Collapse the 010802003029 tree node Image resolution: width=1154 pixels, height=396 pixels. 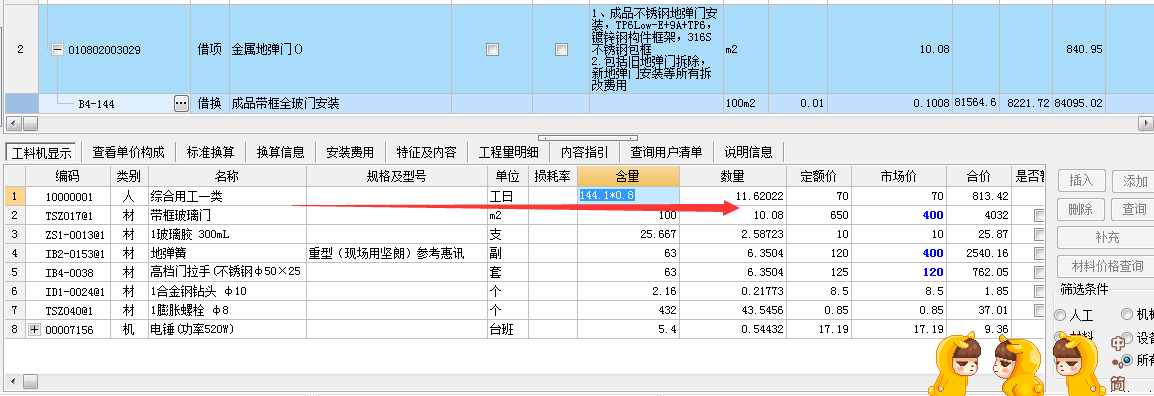pyautogui.click(x=57, y=50)
